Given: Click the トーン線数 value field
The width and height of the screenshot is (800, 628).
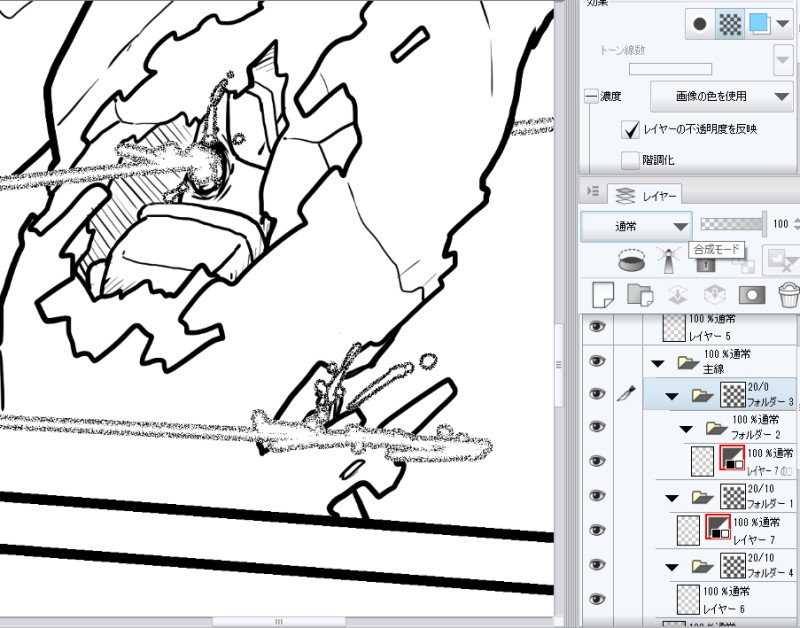Looking at the screenshot, I should [x=670, y=69].
